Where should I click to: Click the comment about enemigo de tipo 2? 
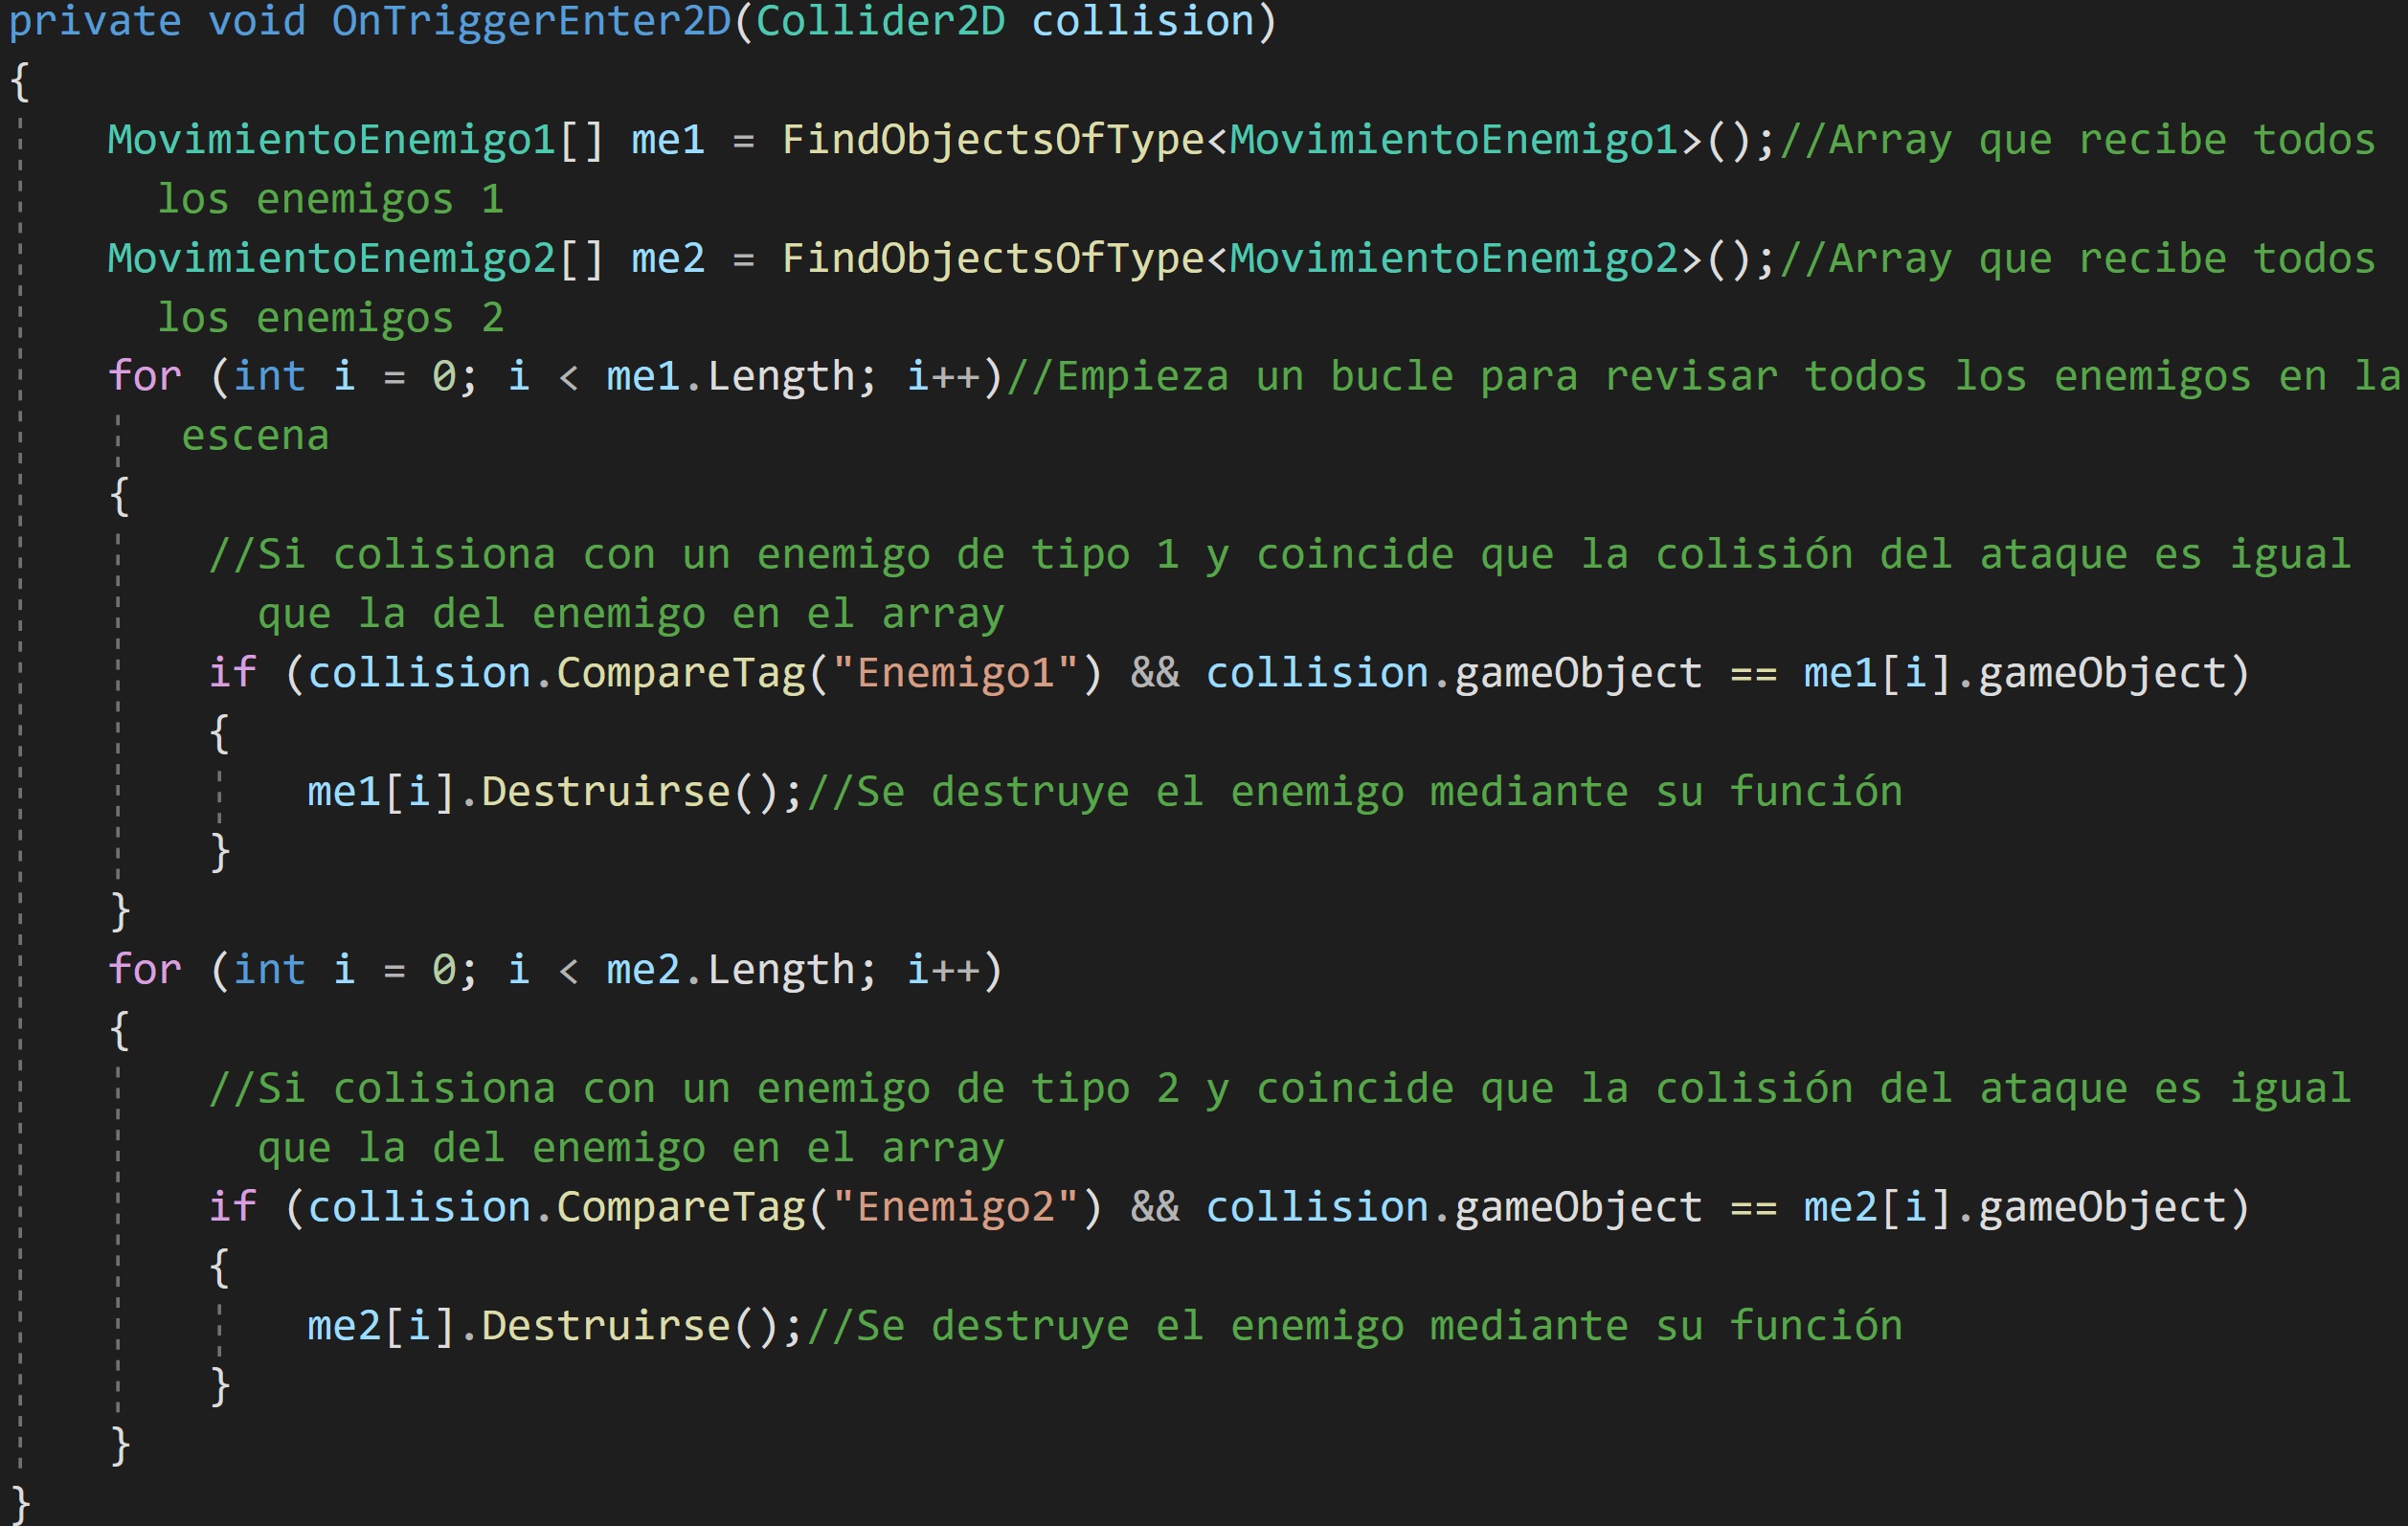(1280, 1088)
